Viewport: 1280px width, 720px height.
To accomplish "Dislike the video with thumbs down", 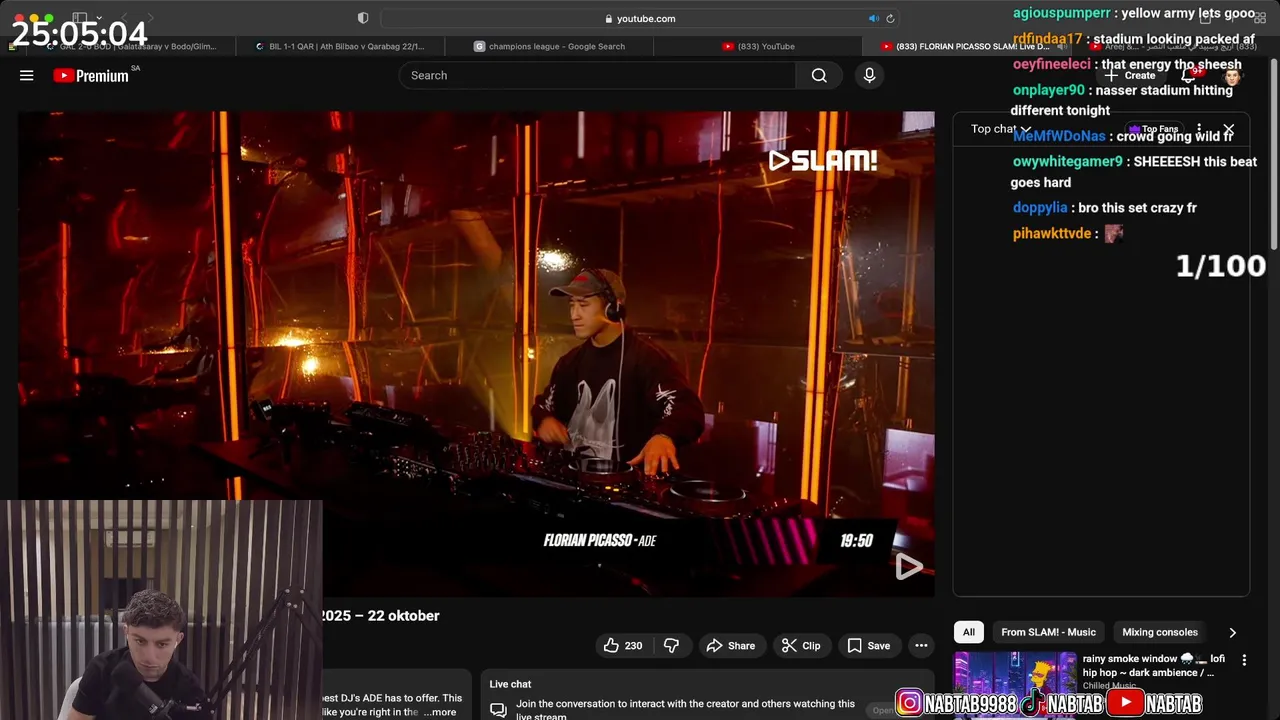I will coord(671,646).
